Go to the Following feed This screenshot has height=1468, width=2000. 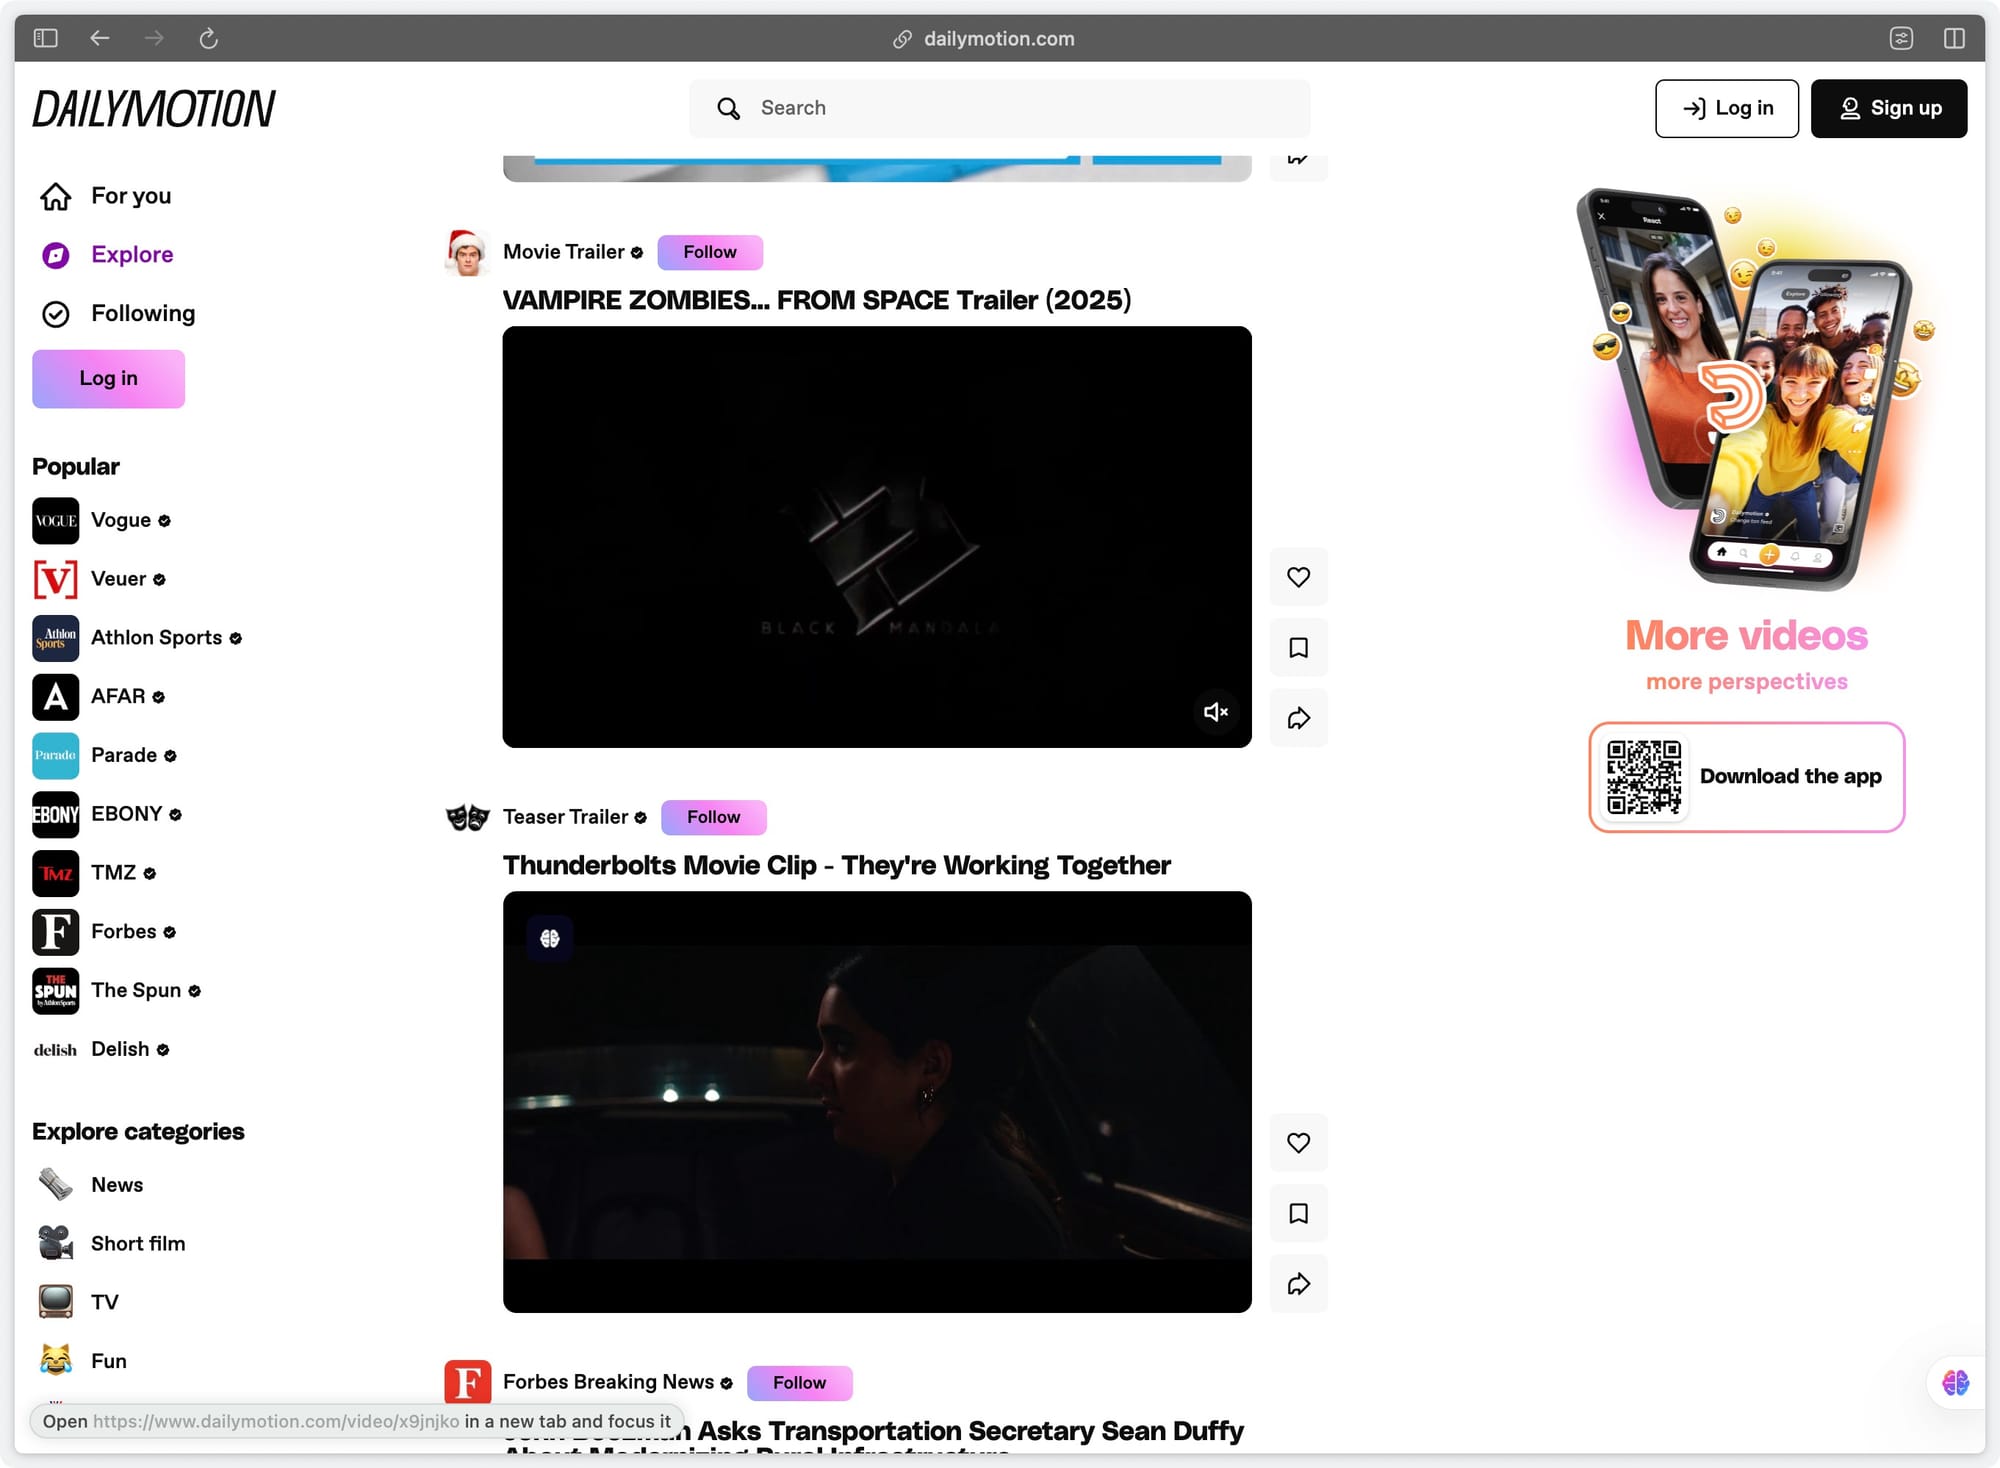[x=142, y=314]
